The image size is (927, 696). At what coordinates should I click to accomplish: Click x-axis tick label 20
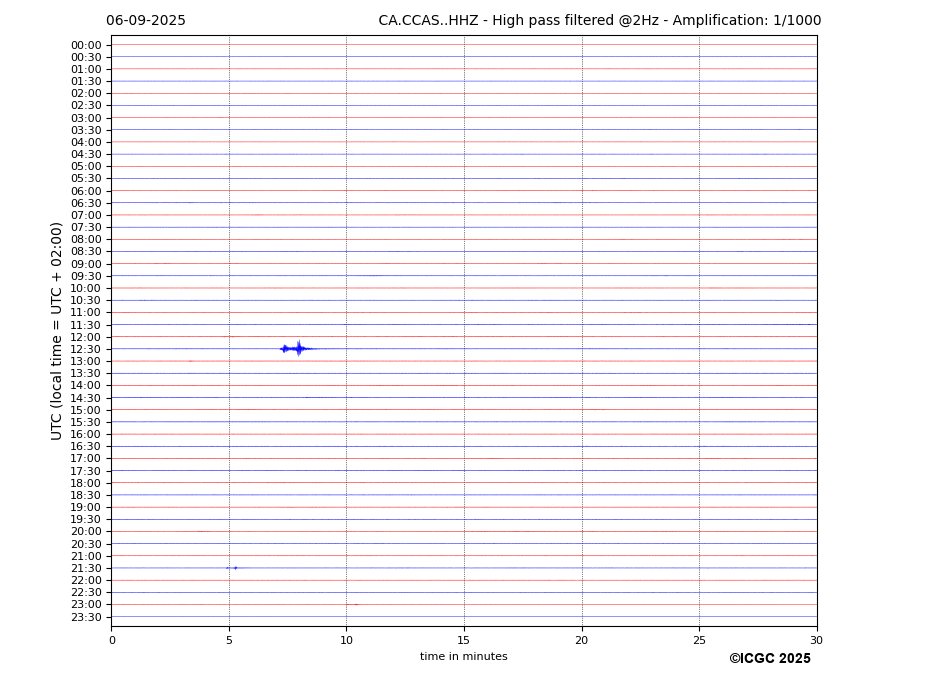point(582,640)
